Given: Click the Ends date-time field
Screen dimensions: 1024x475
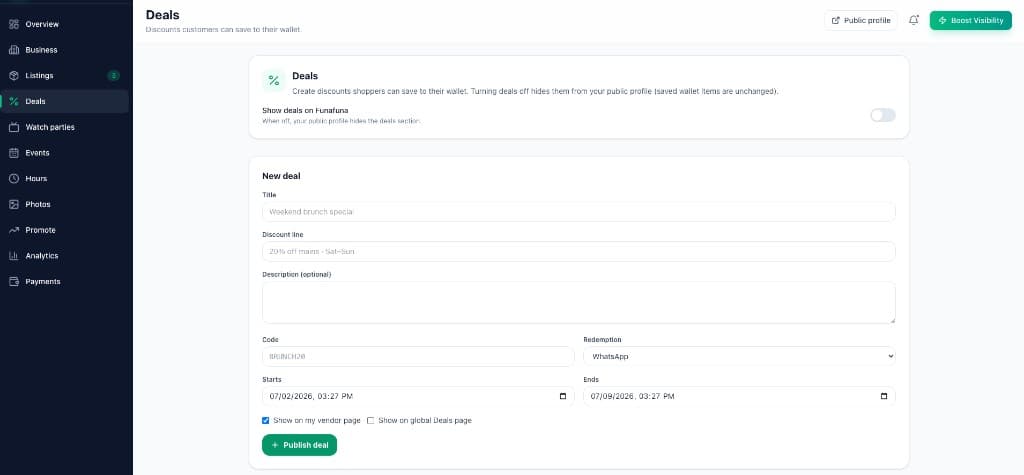Looking at the screenshot, I should (x=739, y=396).
